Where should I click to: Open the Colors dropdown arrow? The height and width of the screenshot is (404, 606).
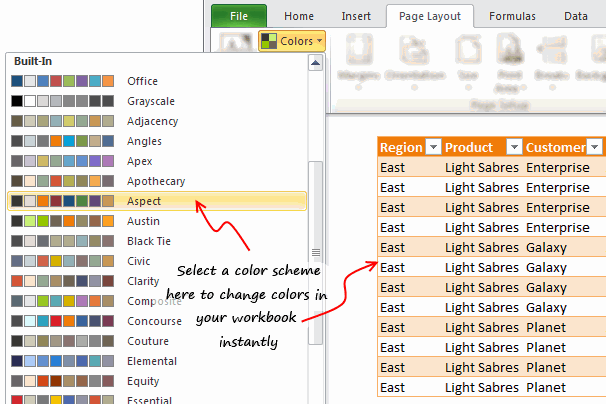[320, 41]
